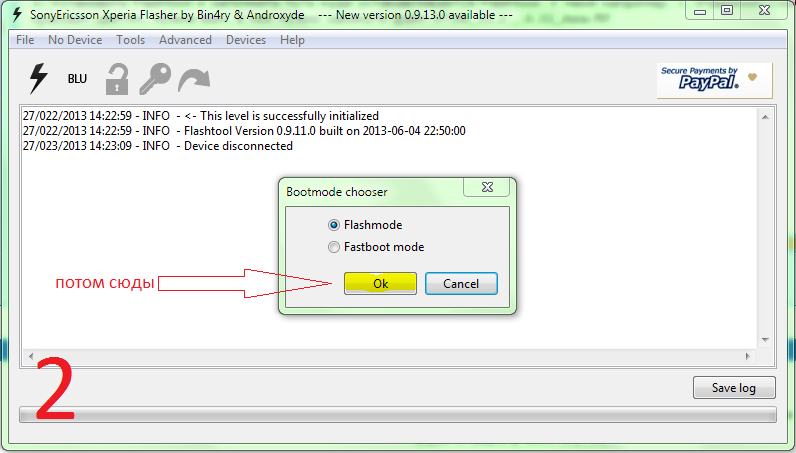
Task: Open the Help menu
Action: [x=292, y=40]
